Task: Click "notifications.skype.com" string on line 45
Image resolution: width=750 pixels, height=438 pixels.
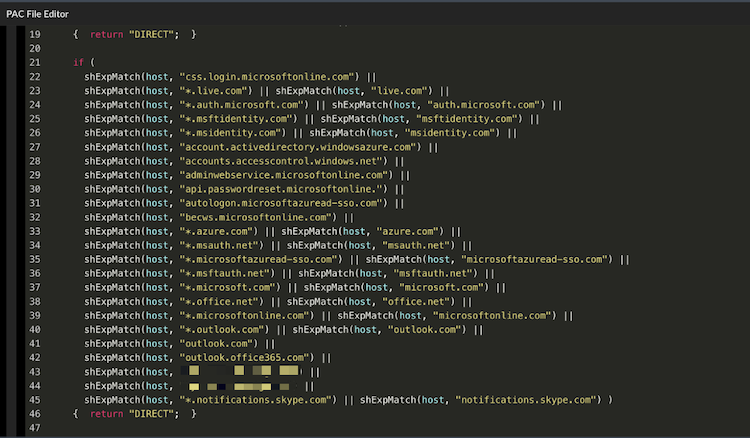Action: pyautogui.click(x=528, y=400)
